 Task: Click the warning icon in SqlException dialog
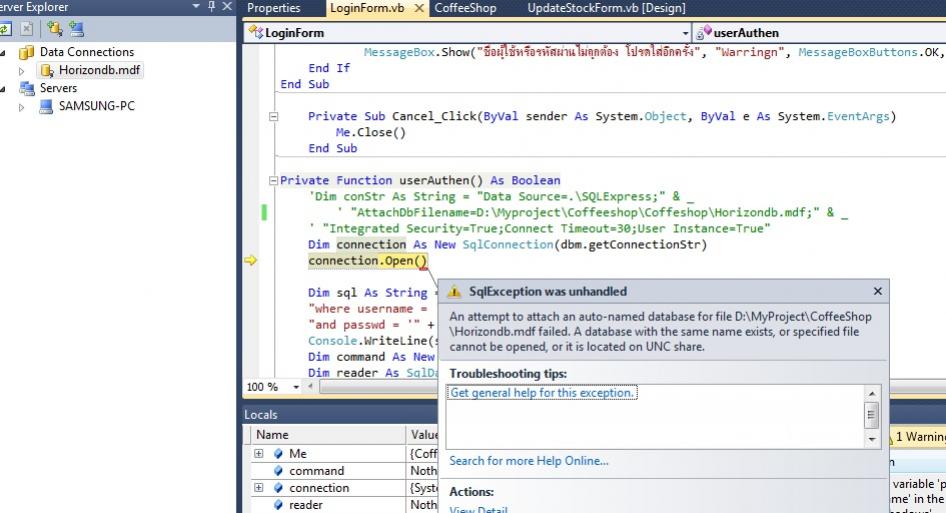pos(454,292)
